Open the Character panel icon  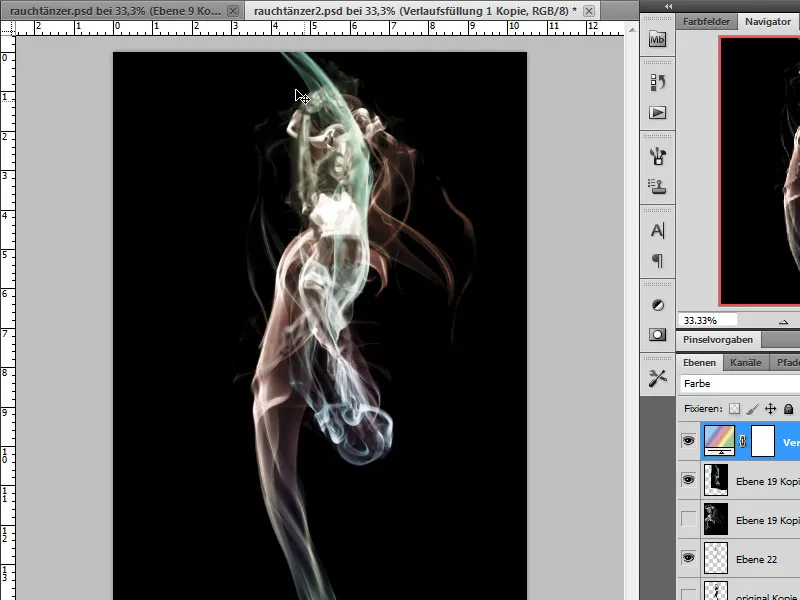(x=657, y=231)
